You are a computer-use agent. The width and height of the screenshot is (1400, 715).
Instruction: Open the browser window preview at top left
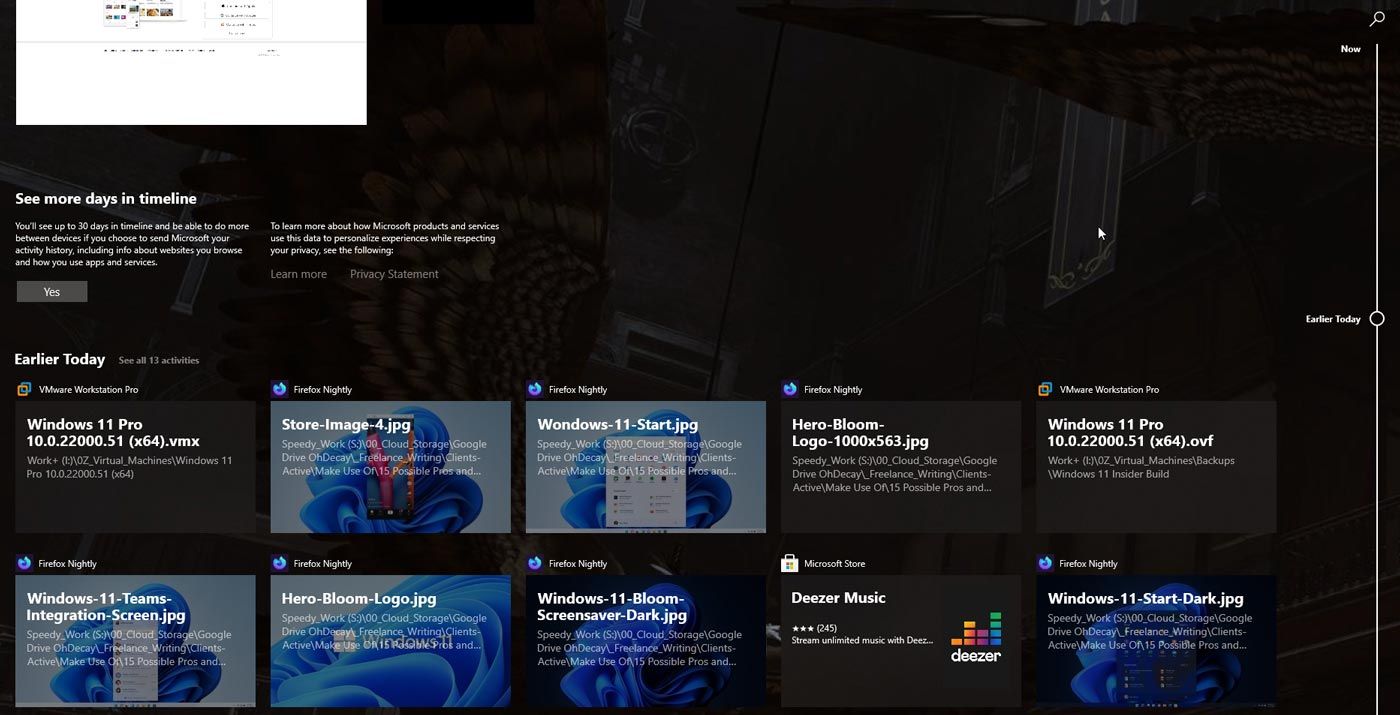190,62
